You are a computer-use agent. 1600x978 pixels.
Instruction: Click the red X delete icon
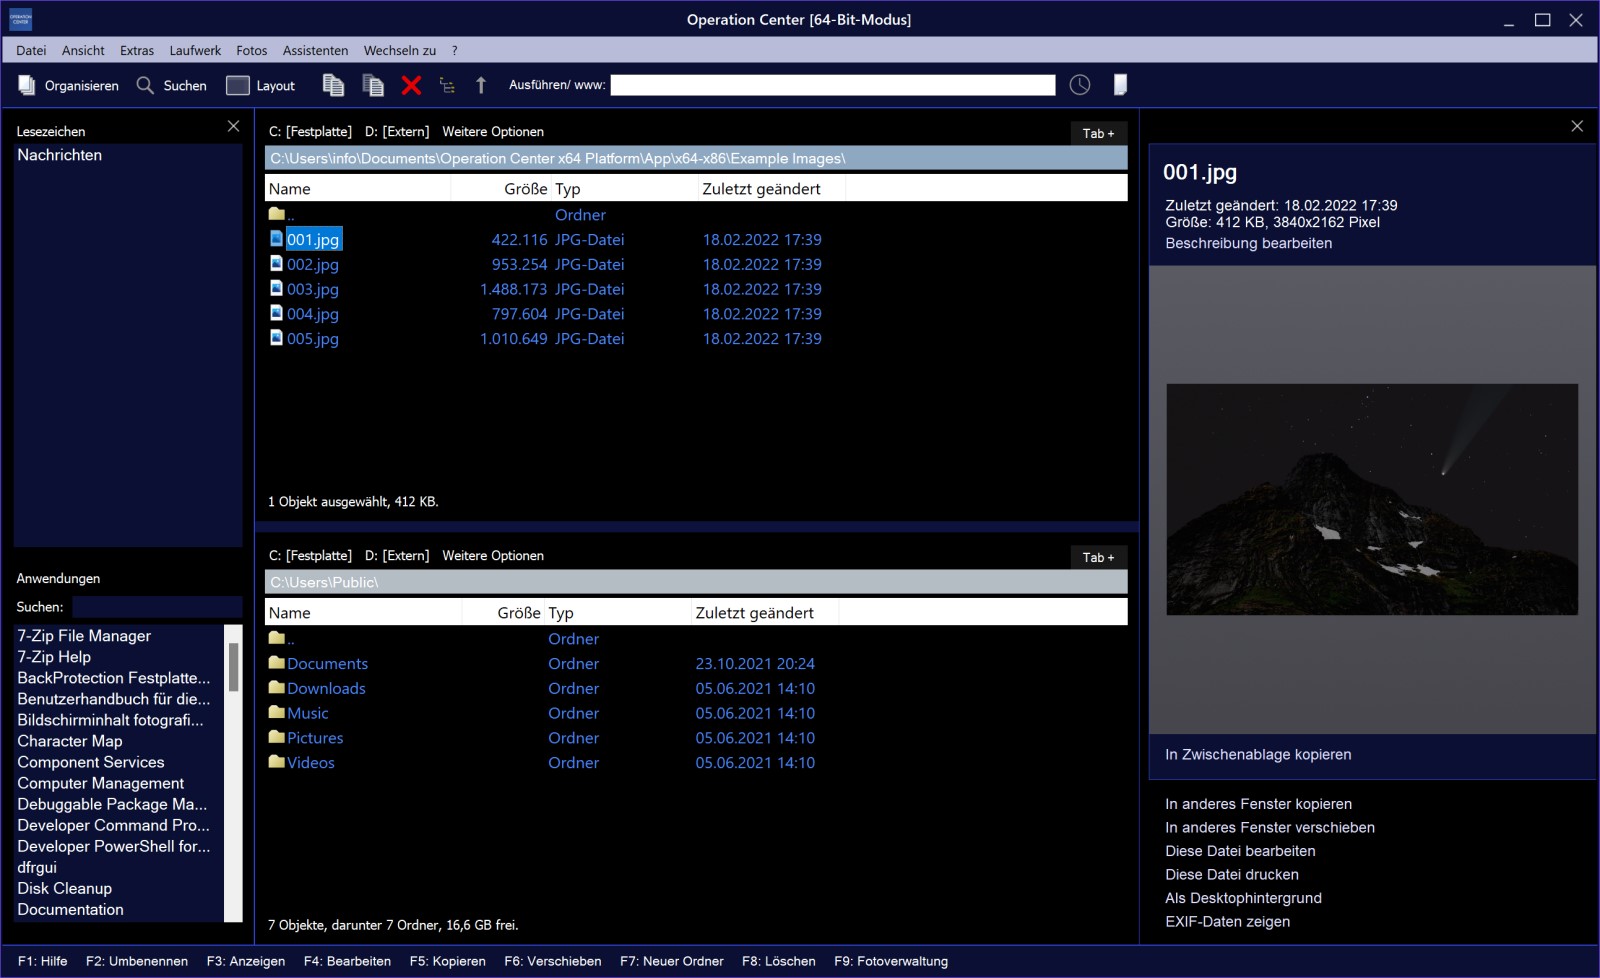pos(411,86)
